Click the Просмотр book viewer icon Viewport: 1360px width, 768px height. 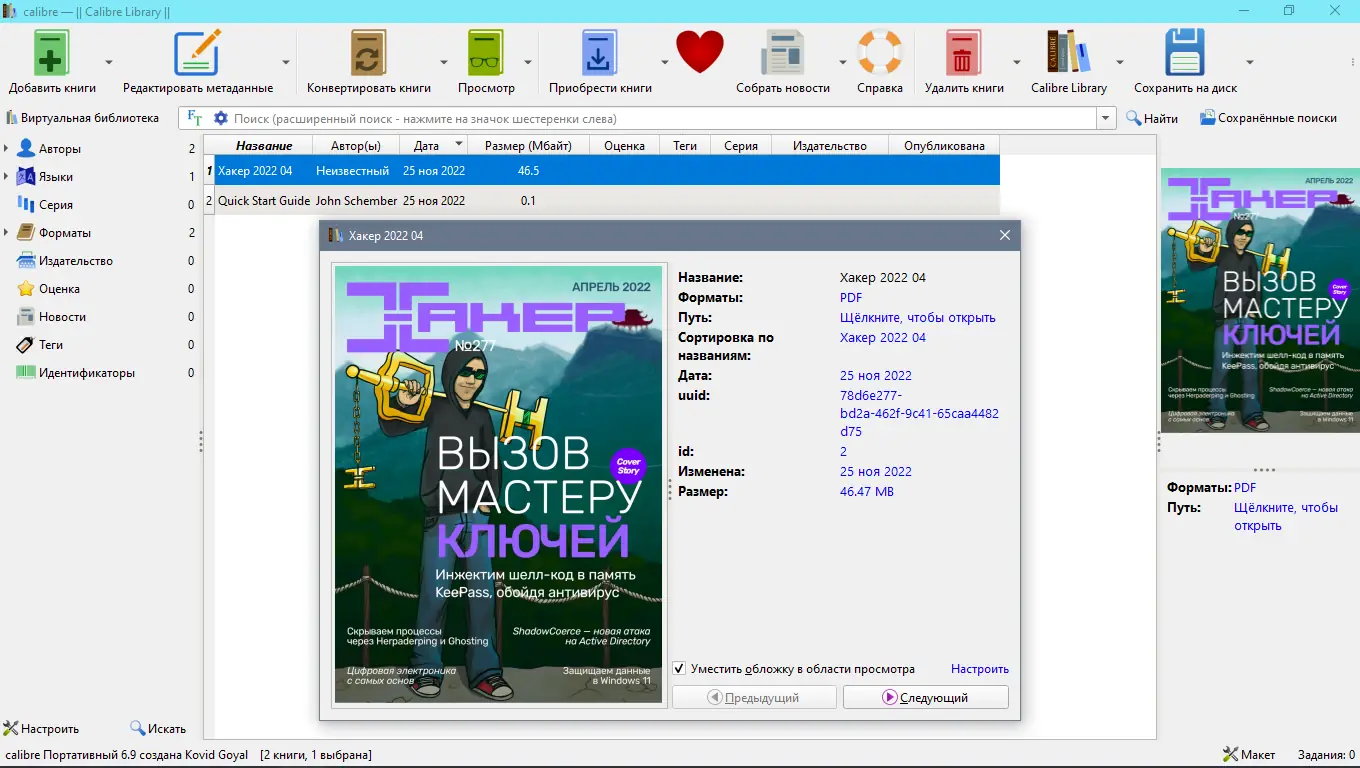point(486,52)
